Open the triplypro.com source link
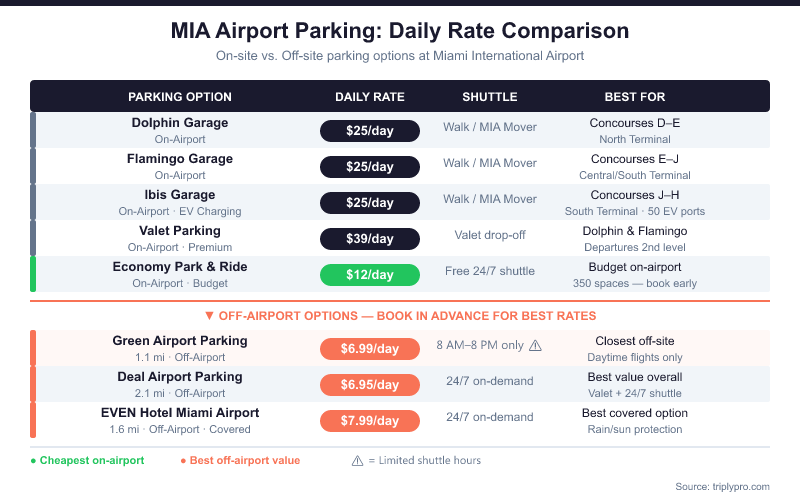This screenshot has width=800, height=500. pyautogui.click(x=738, y=486)
